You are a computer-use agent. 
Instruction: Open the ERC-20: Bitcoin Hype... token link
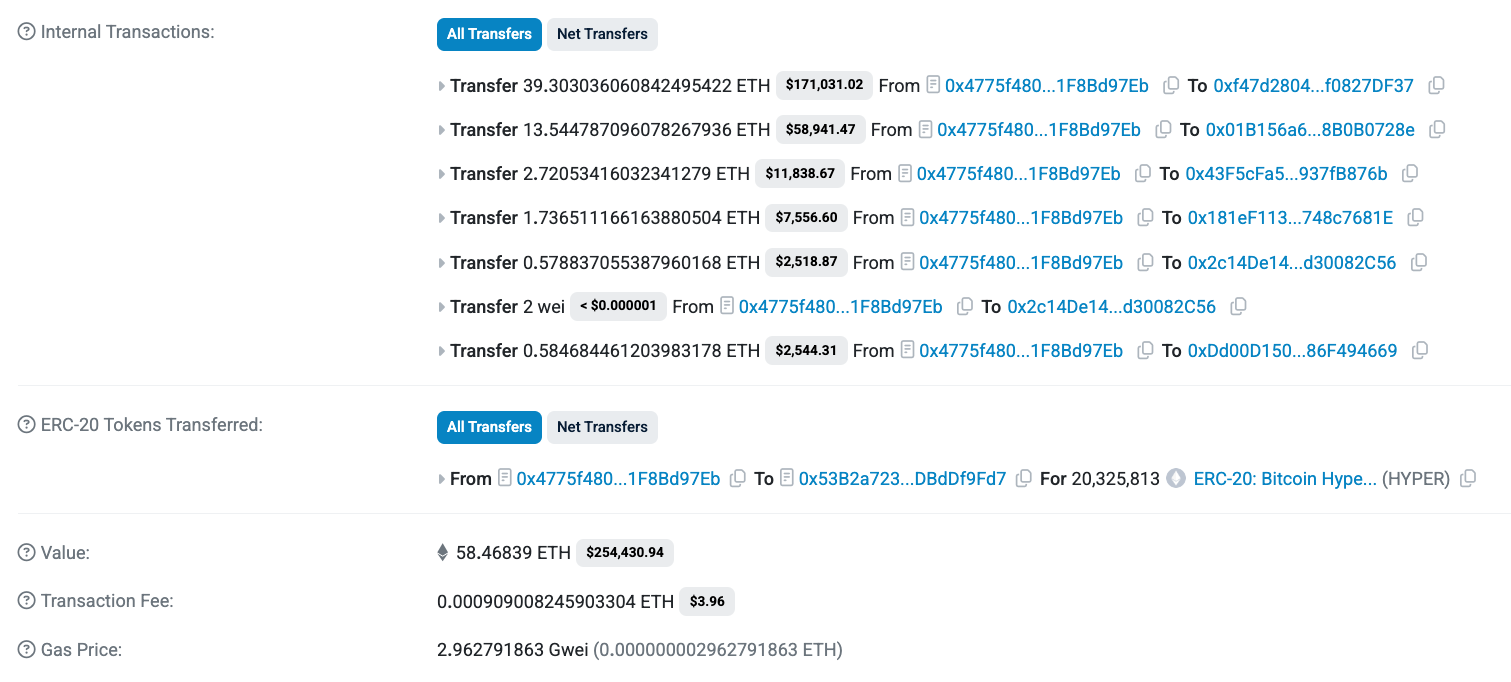tap(1285, 479)
